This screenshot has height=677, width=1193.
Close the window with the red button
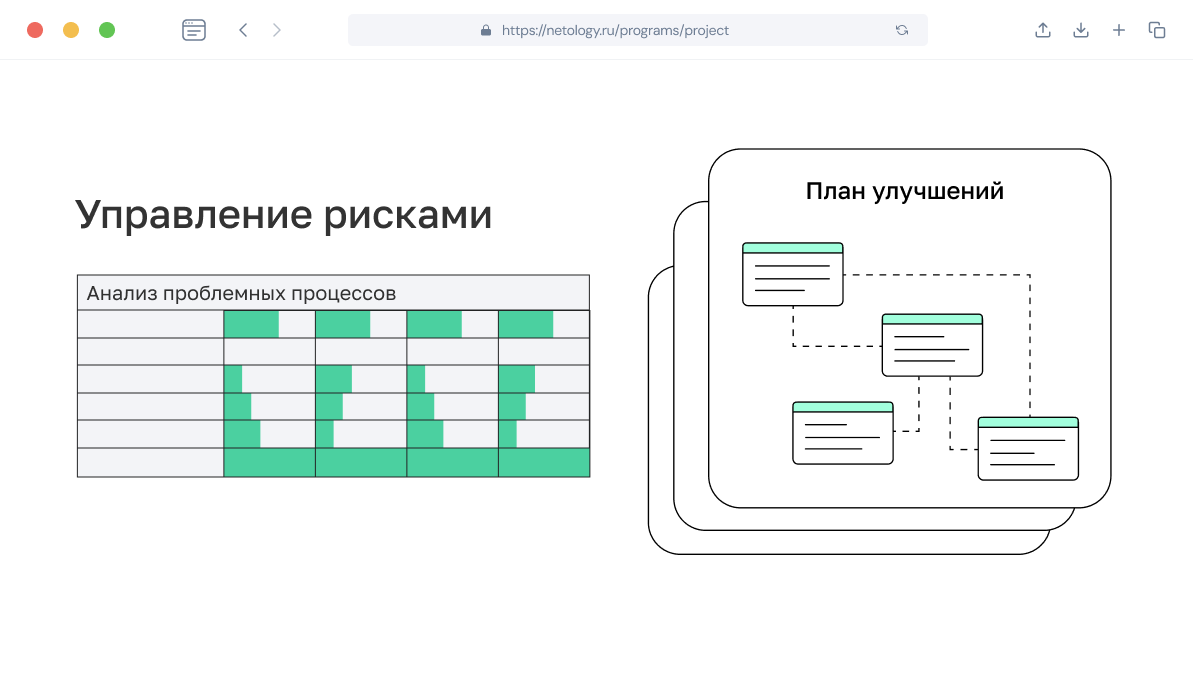coord(35,30)
